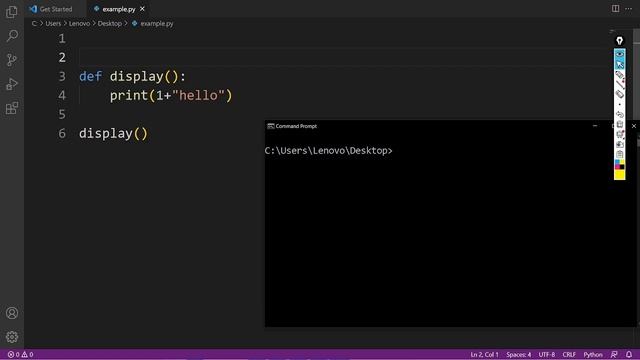Open the Accounts menu icon

[x=12, y=313]
